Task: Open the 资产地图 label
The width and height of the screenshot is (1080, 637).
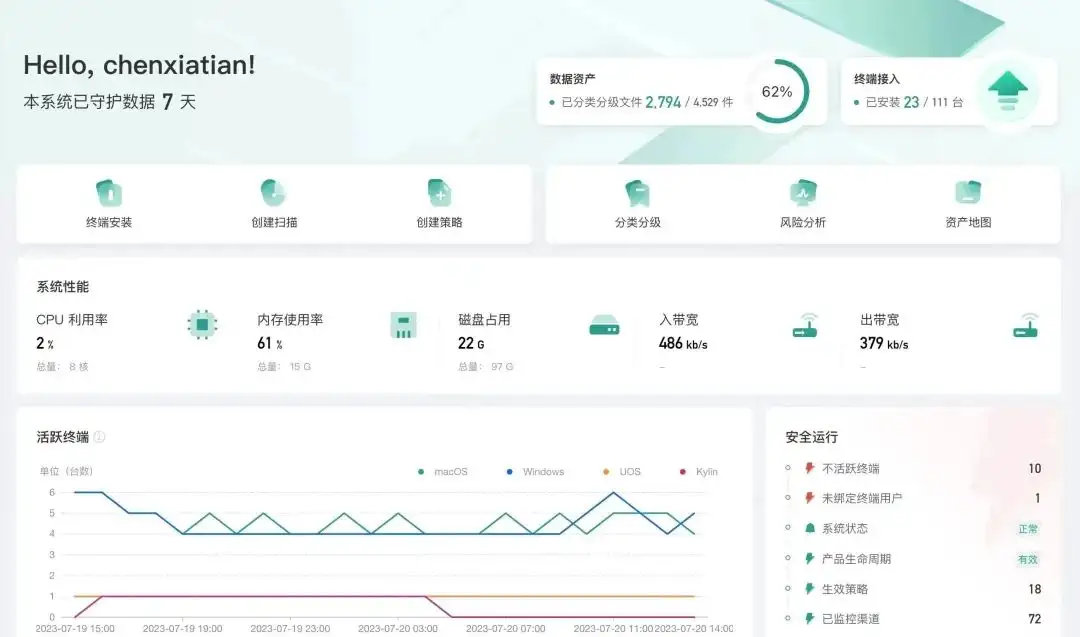Action: (x=968, y=222)
